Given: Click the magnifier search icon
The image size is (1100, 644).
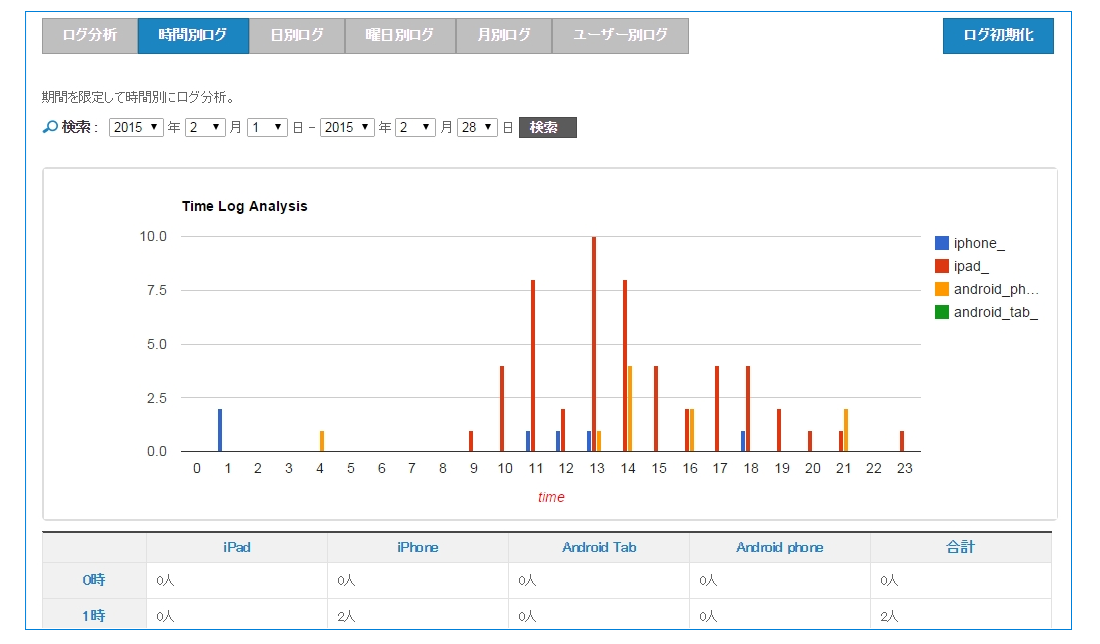Looking at the screenshot, I should [x=50, y=128].
